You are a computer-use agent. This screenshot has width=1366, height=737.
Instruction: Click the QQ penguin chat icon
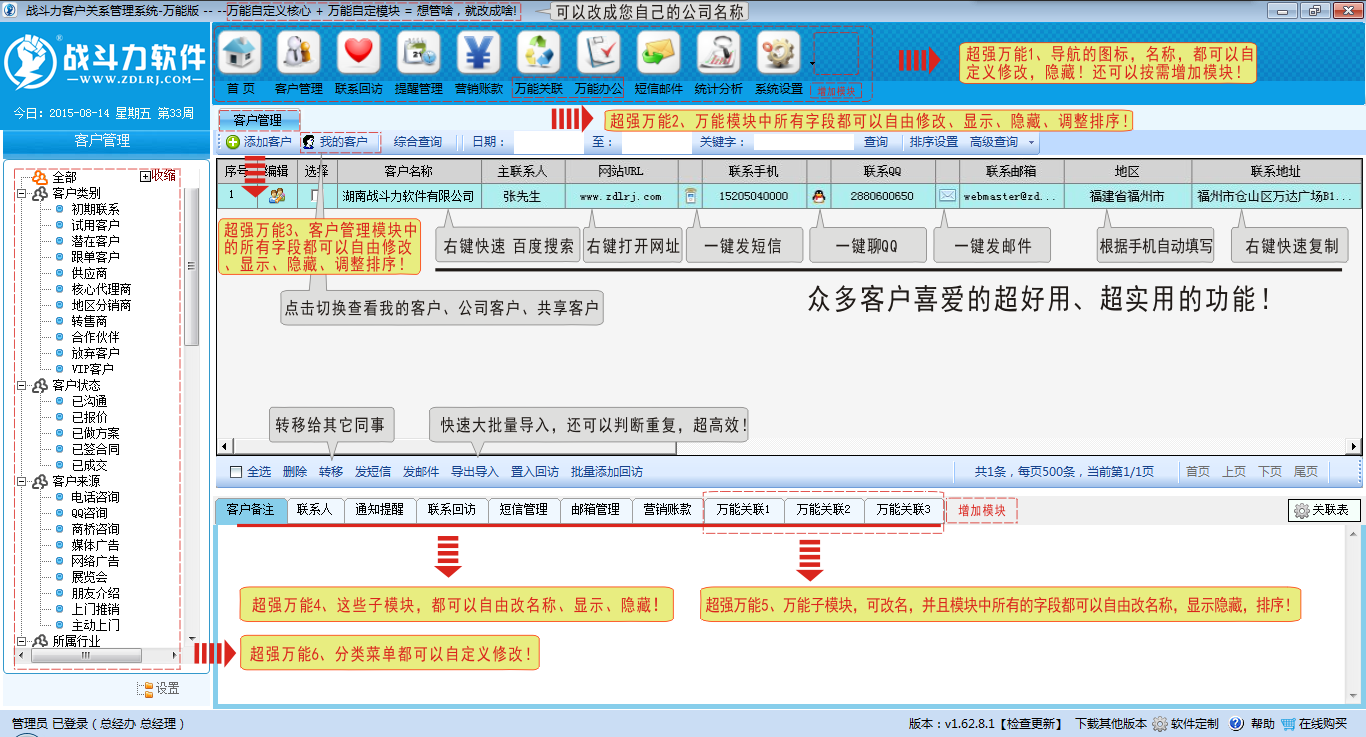pyautogui.click(x=819, y=196)
